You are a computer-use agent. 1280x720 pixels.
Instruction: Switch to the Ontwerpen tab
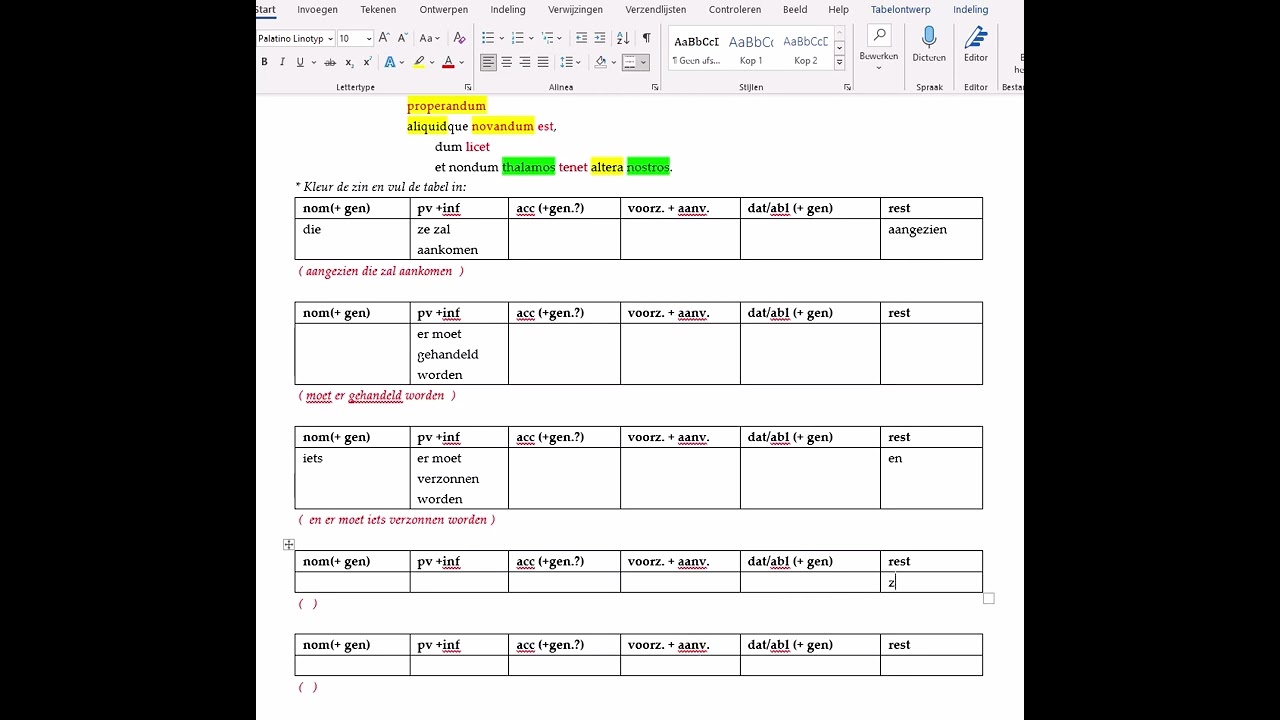[x=443, y=10]
